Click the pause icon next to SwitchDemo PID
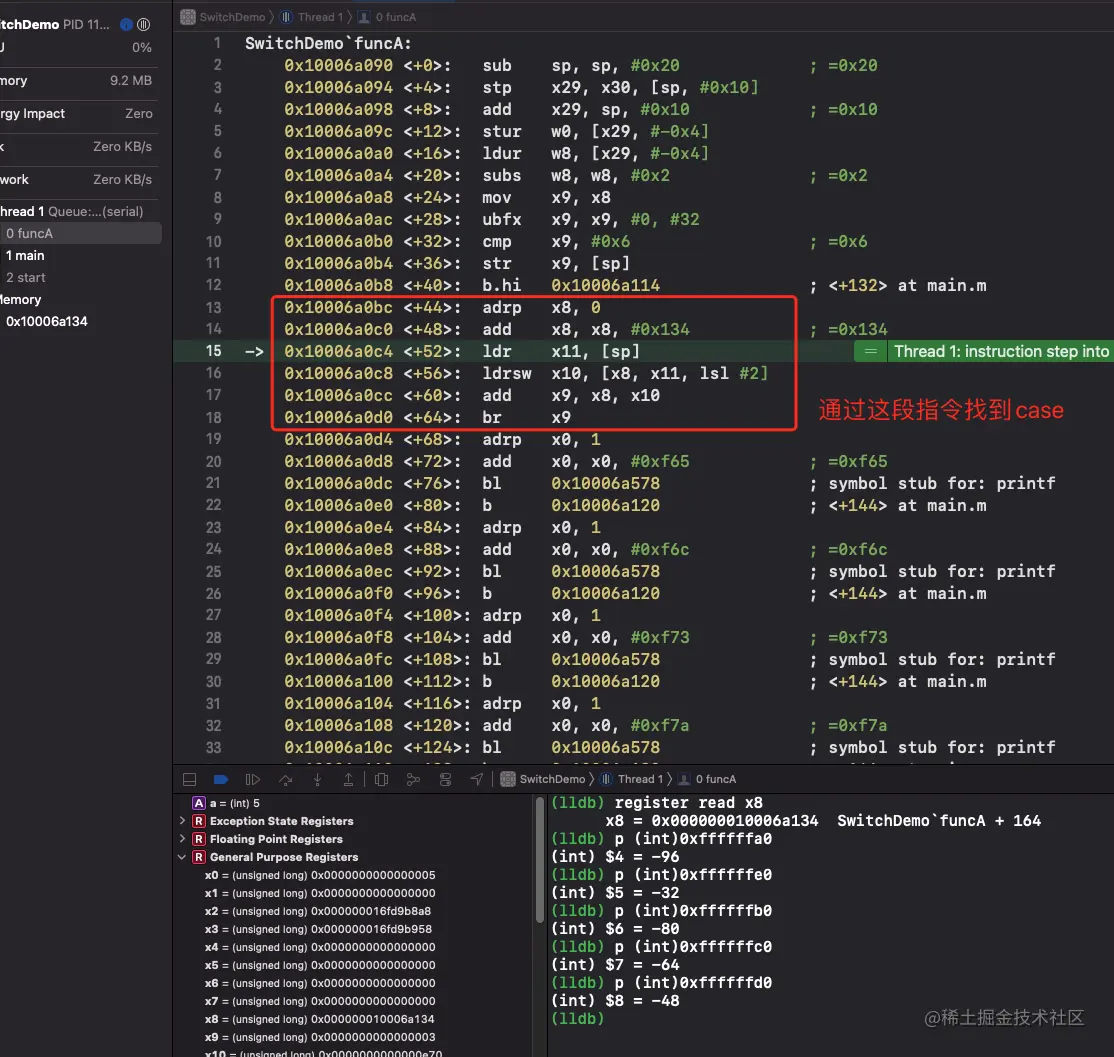 144,24
